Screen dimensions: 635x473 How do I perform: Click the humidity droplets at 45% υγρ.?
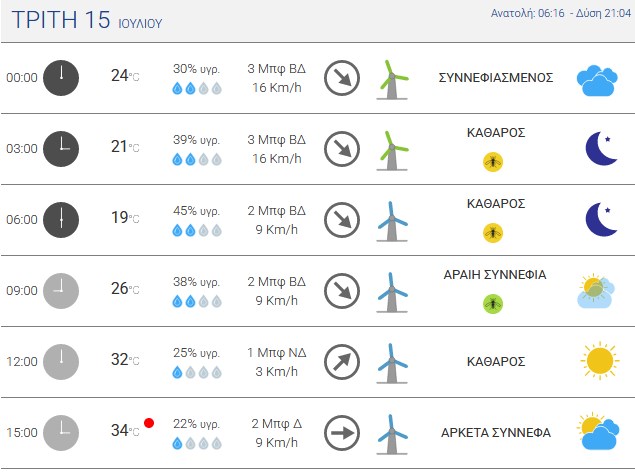pyautogui.click(x=197, y=230)
